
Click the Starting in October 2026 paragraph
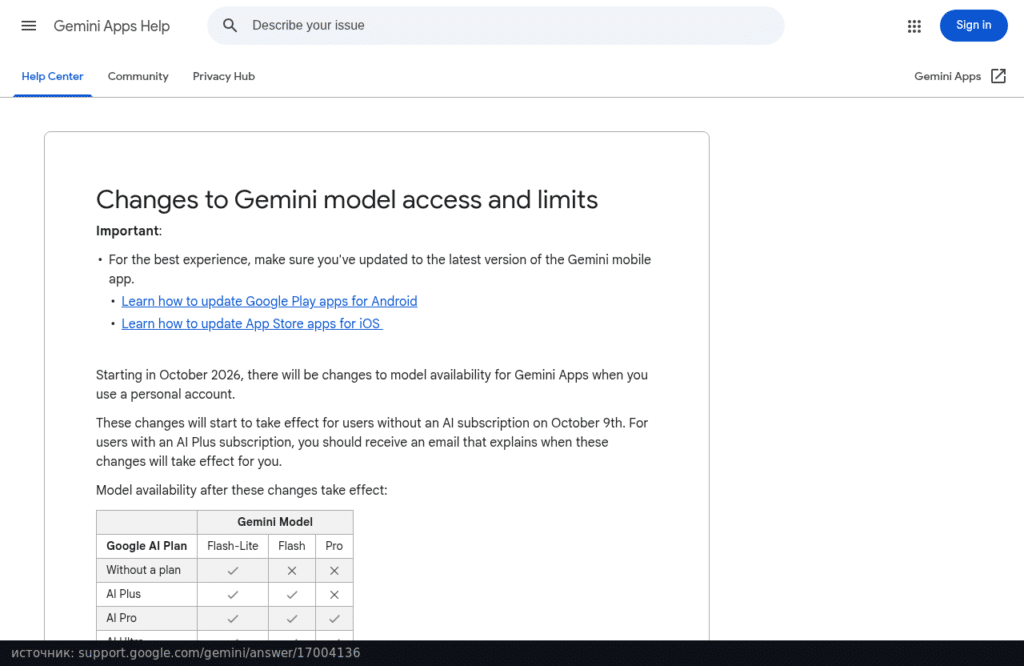click(x=372, y=385)
